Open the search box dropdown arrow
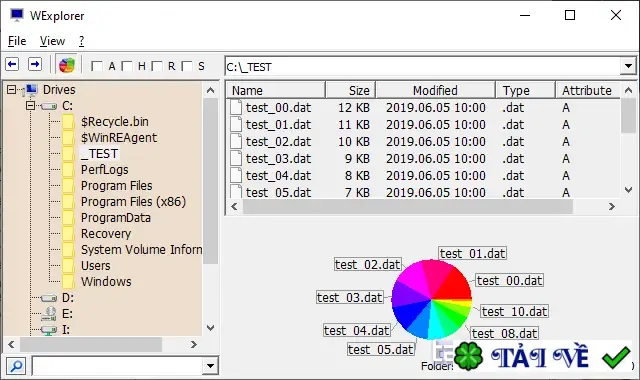The width and height of the screenshot is (640, 380). (210, 366)
